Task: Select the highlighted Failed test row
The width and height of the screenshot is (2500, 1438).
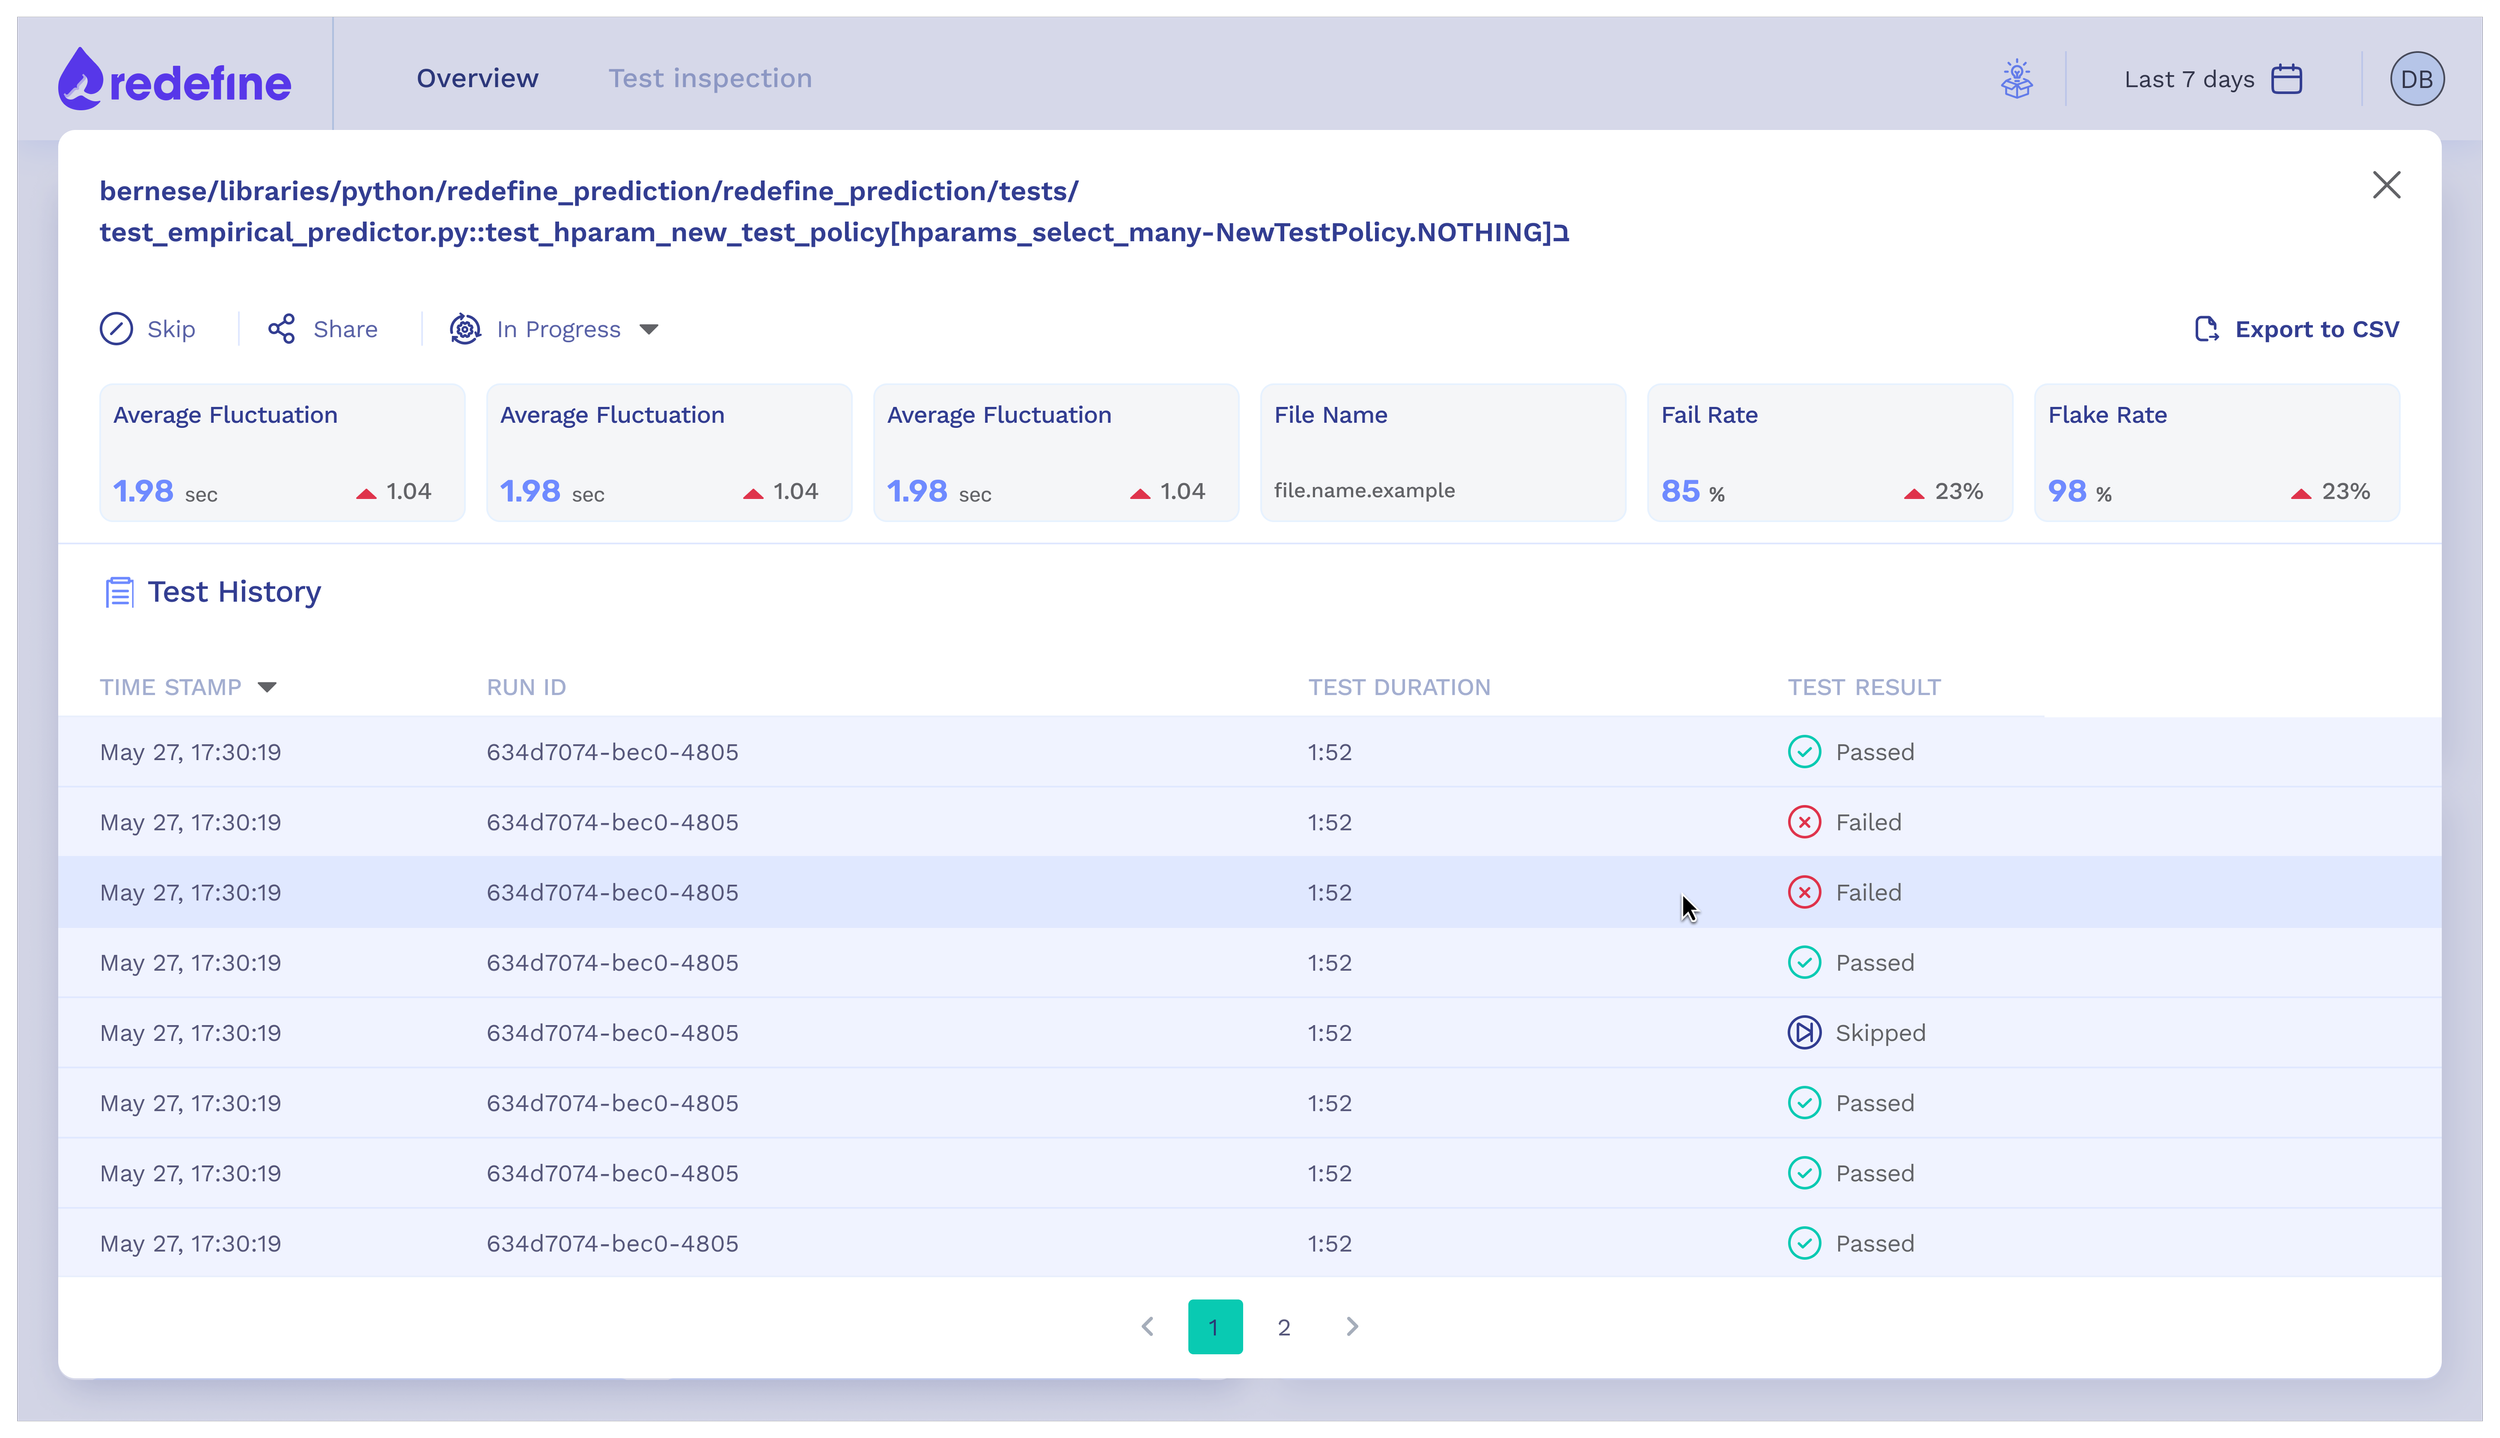Action: pos(900,892)
